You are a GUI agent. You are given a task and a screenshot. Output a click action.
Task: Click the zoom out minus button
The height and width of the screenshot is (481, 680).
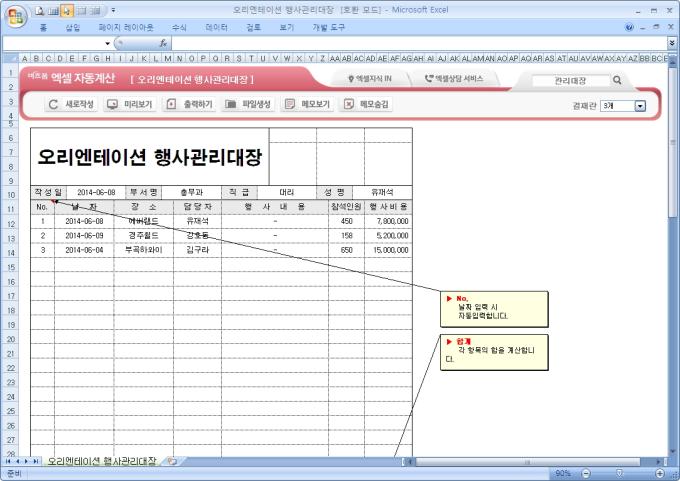click(x=586, y=473)
